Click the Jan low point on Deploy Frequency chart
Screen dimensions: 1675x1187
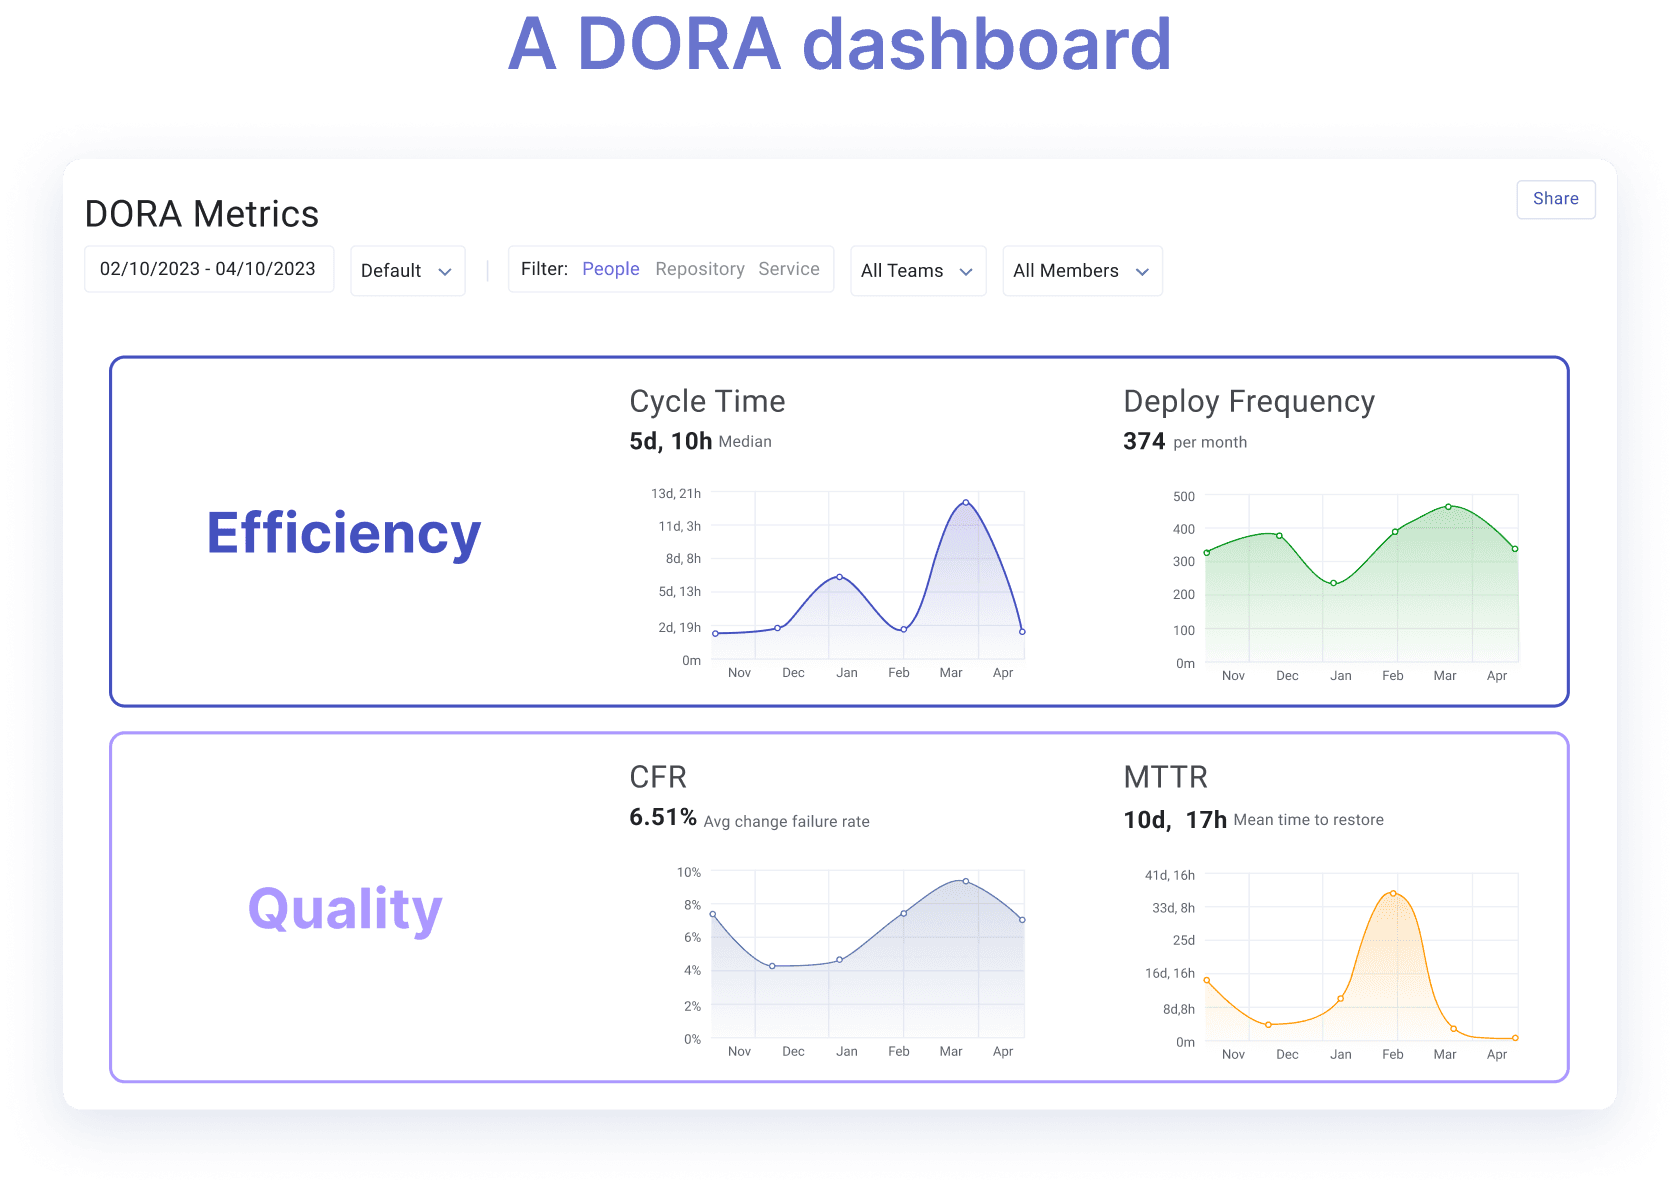coord(1333,583)
